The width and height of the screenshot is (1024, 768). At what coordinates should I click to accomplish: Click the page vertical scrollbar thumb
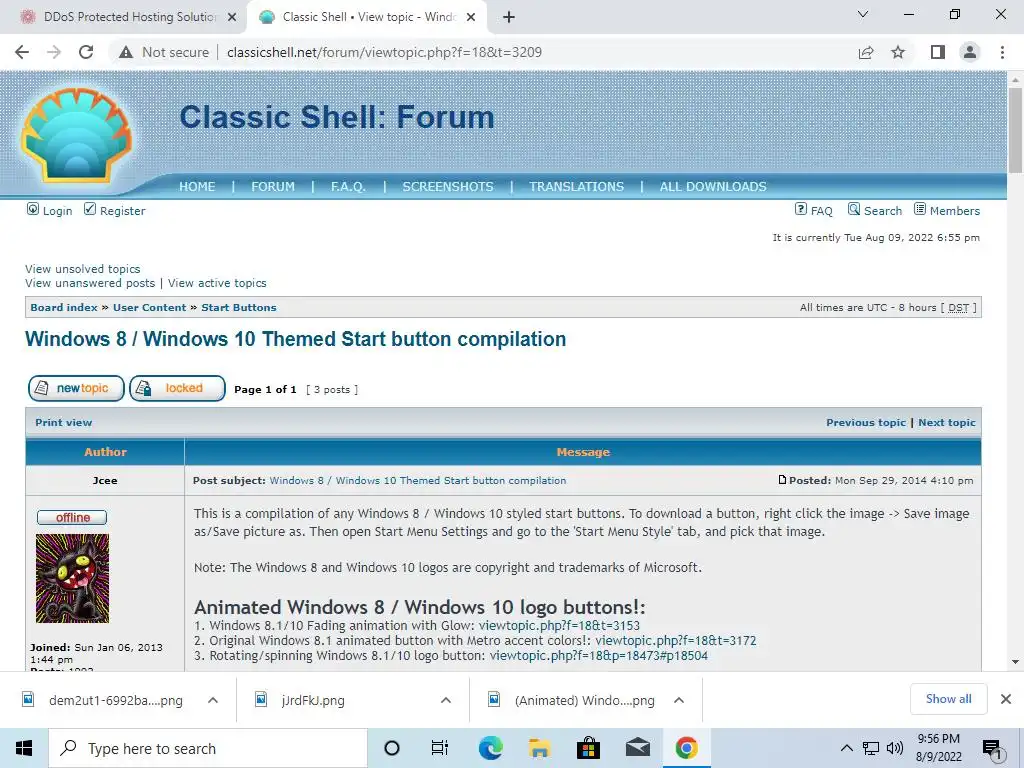click(1015, 130)
